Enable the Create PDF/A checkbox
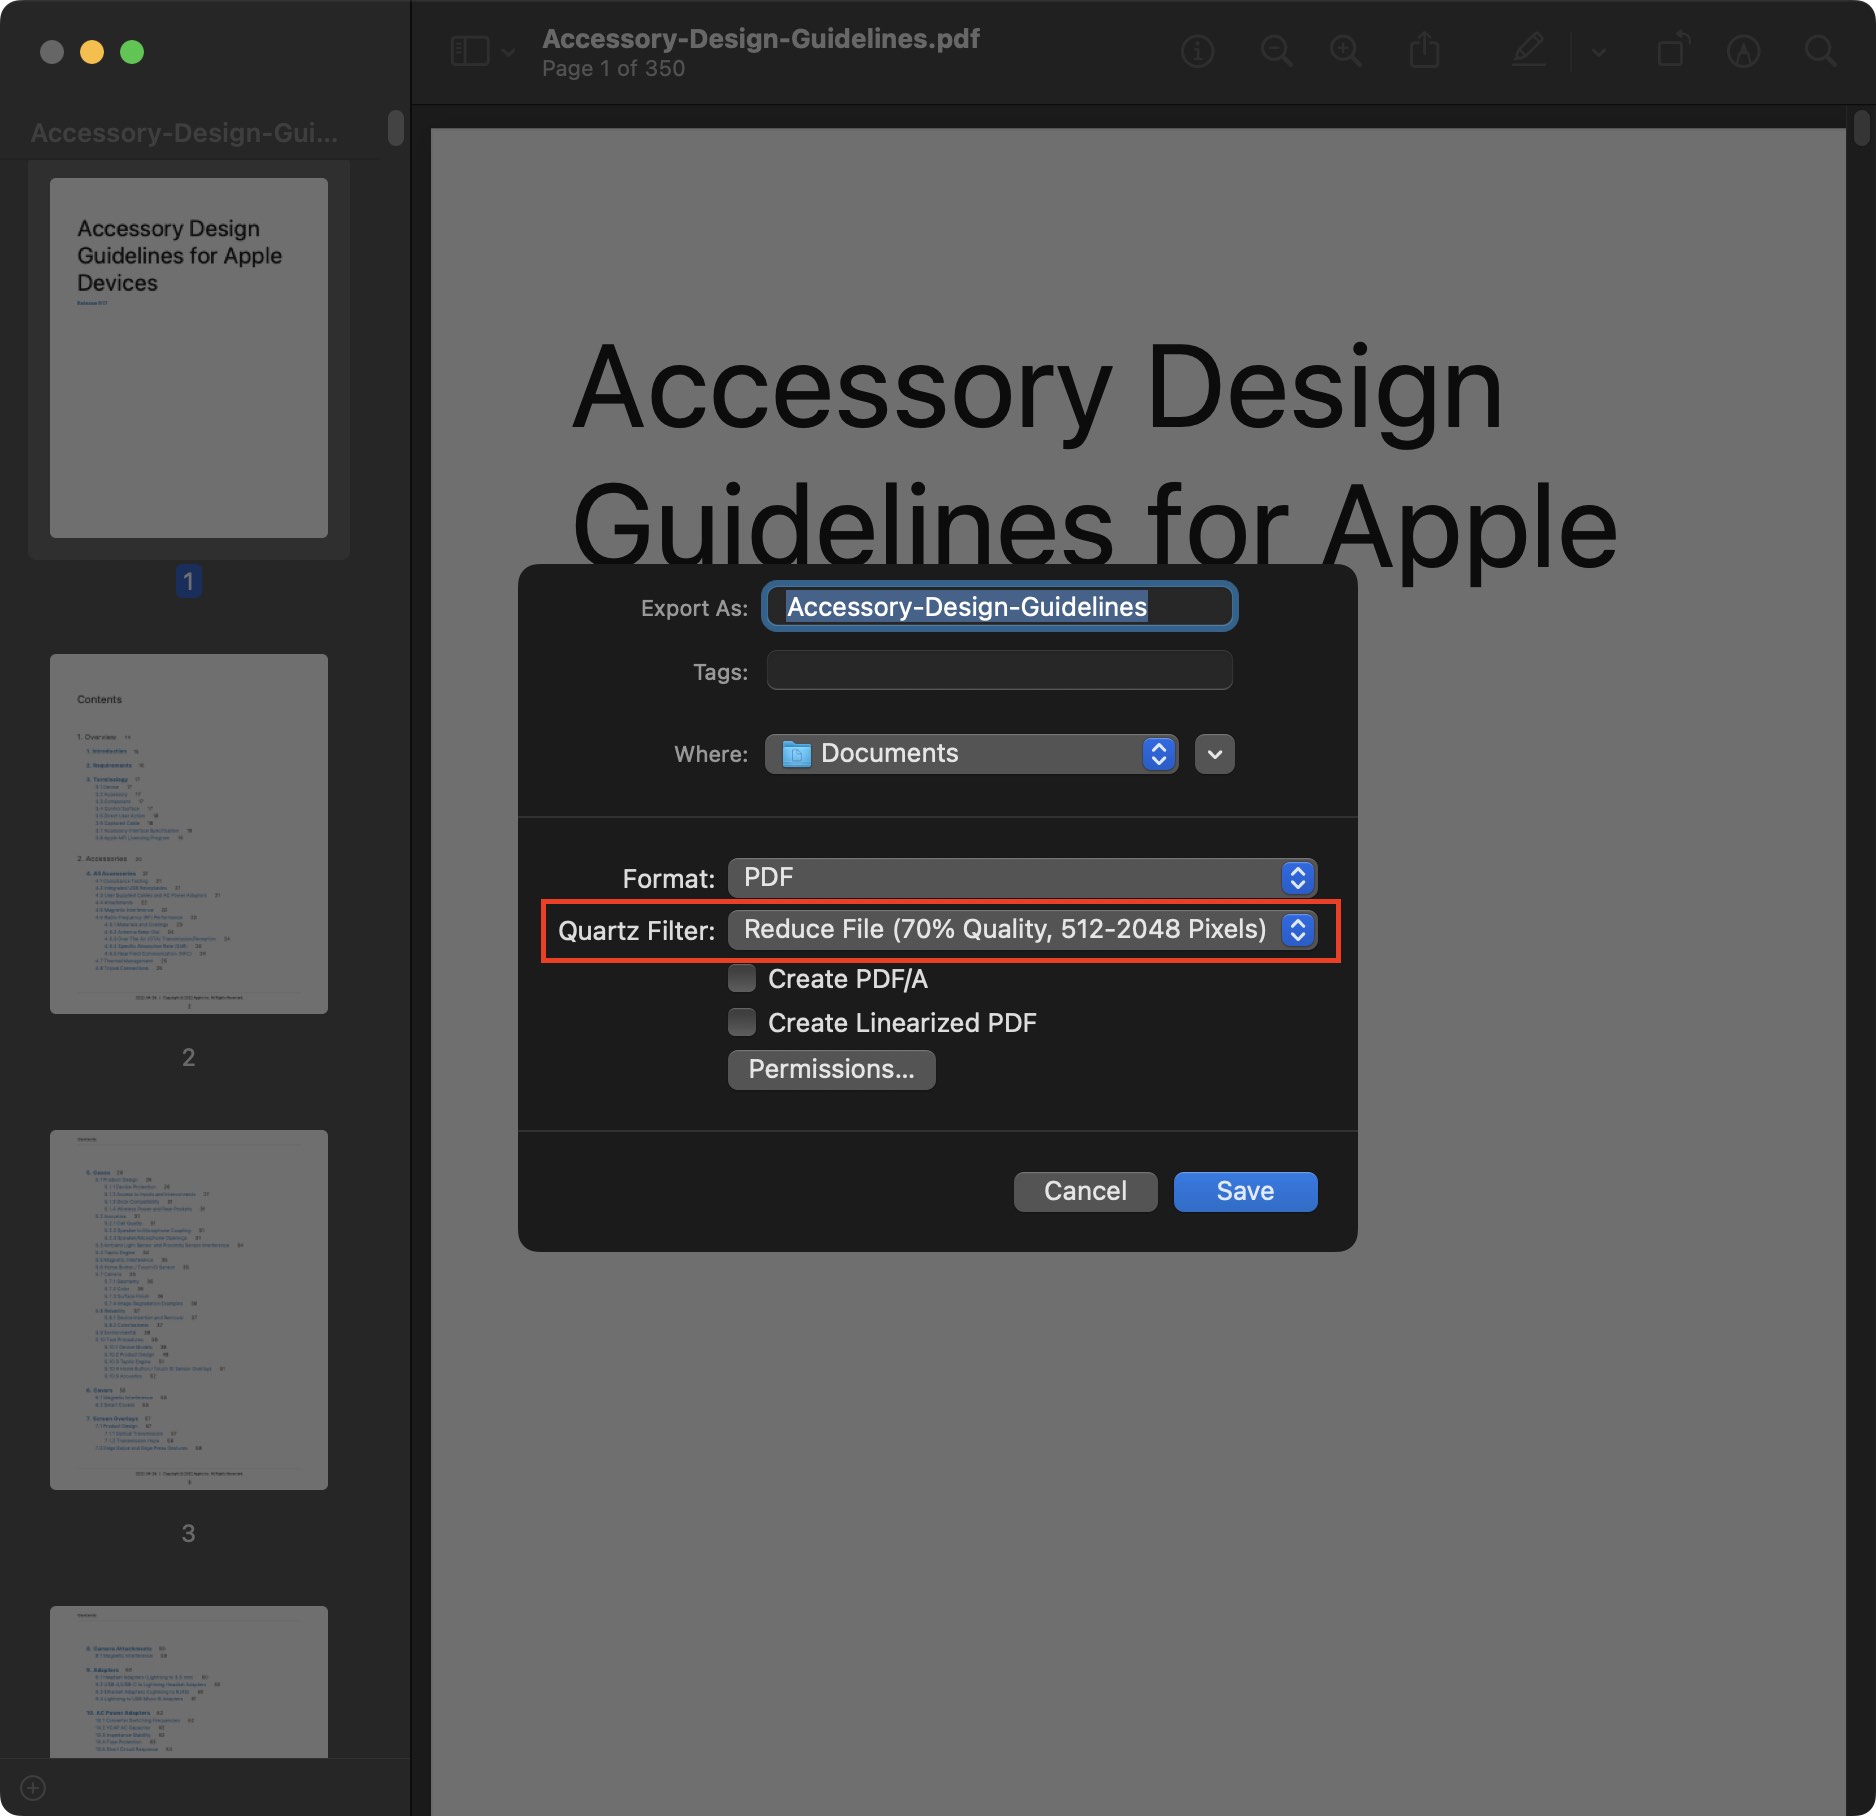 [x=742, y=978]
